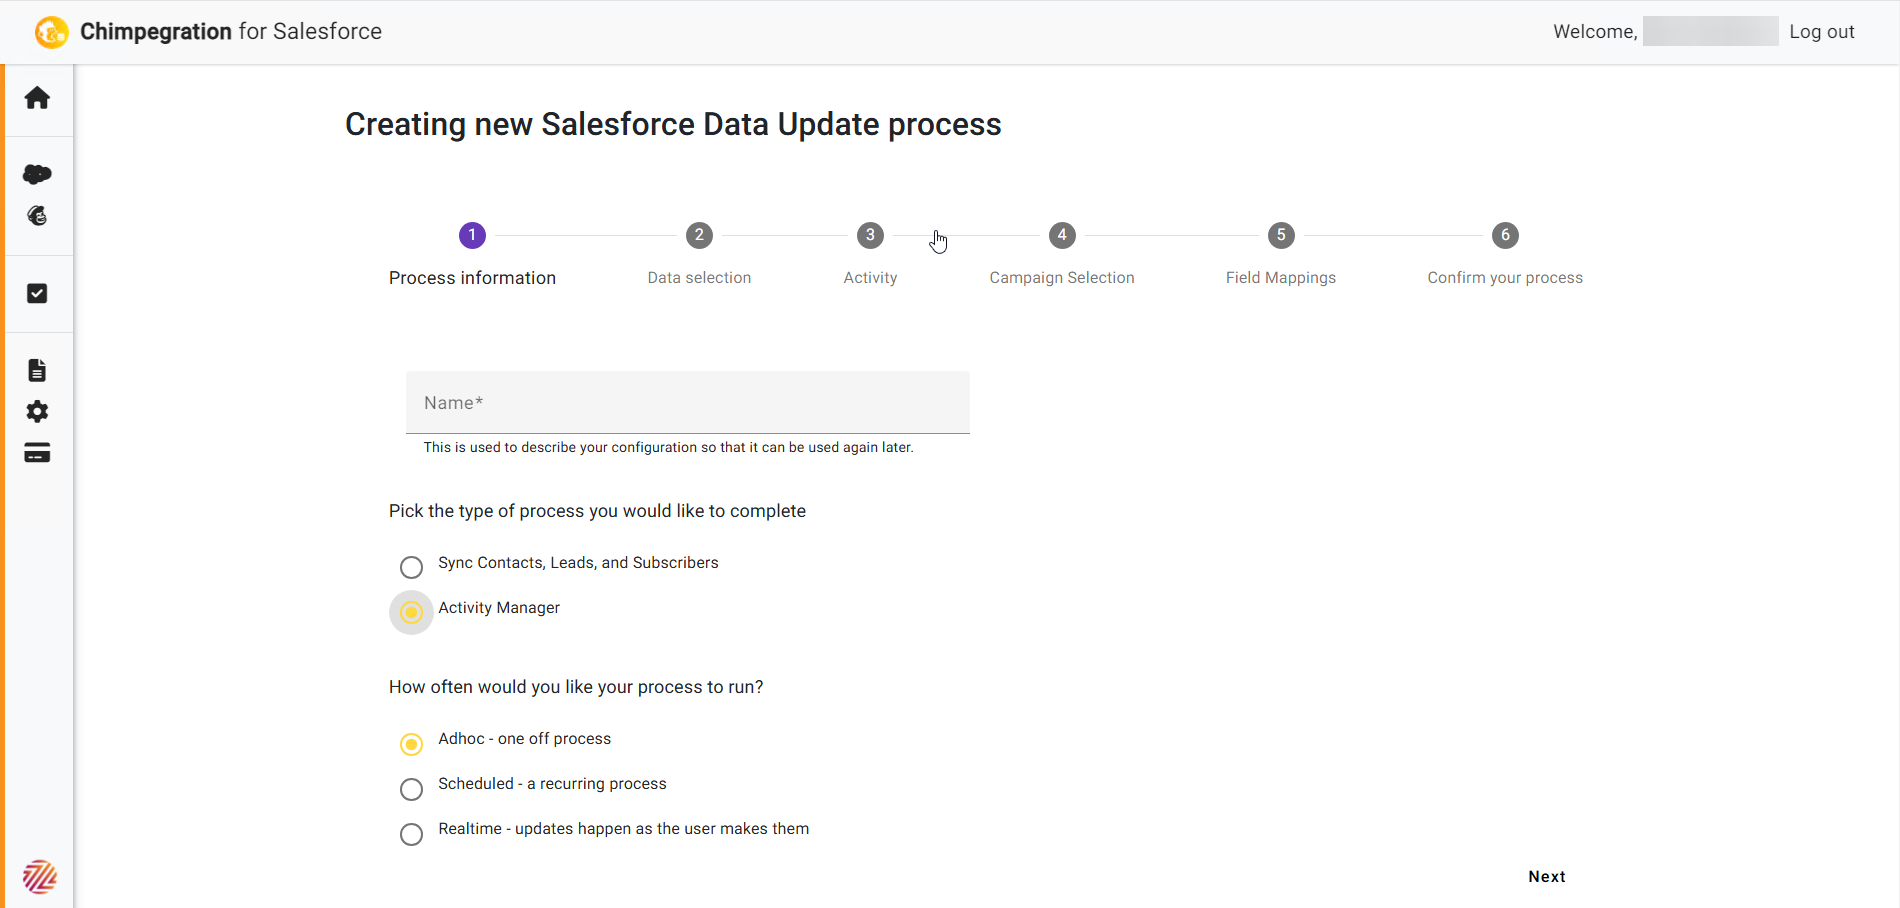This screenshot has height=908, width=1900.
Task: Choose Scheduled - a recurring process
Action: pos(411,789)
